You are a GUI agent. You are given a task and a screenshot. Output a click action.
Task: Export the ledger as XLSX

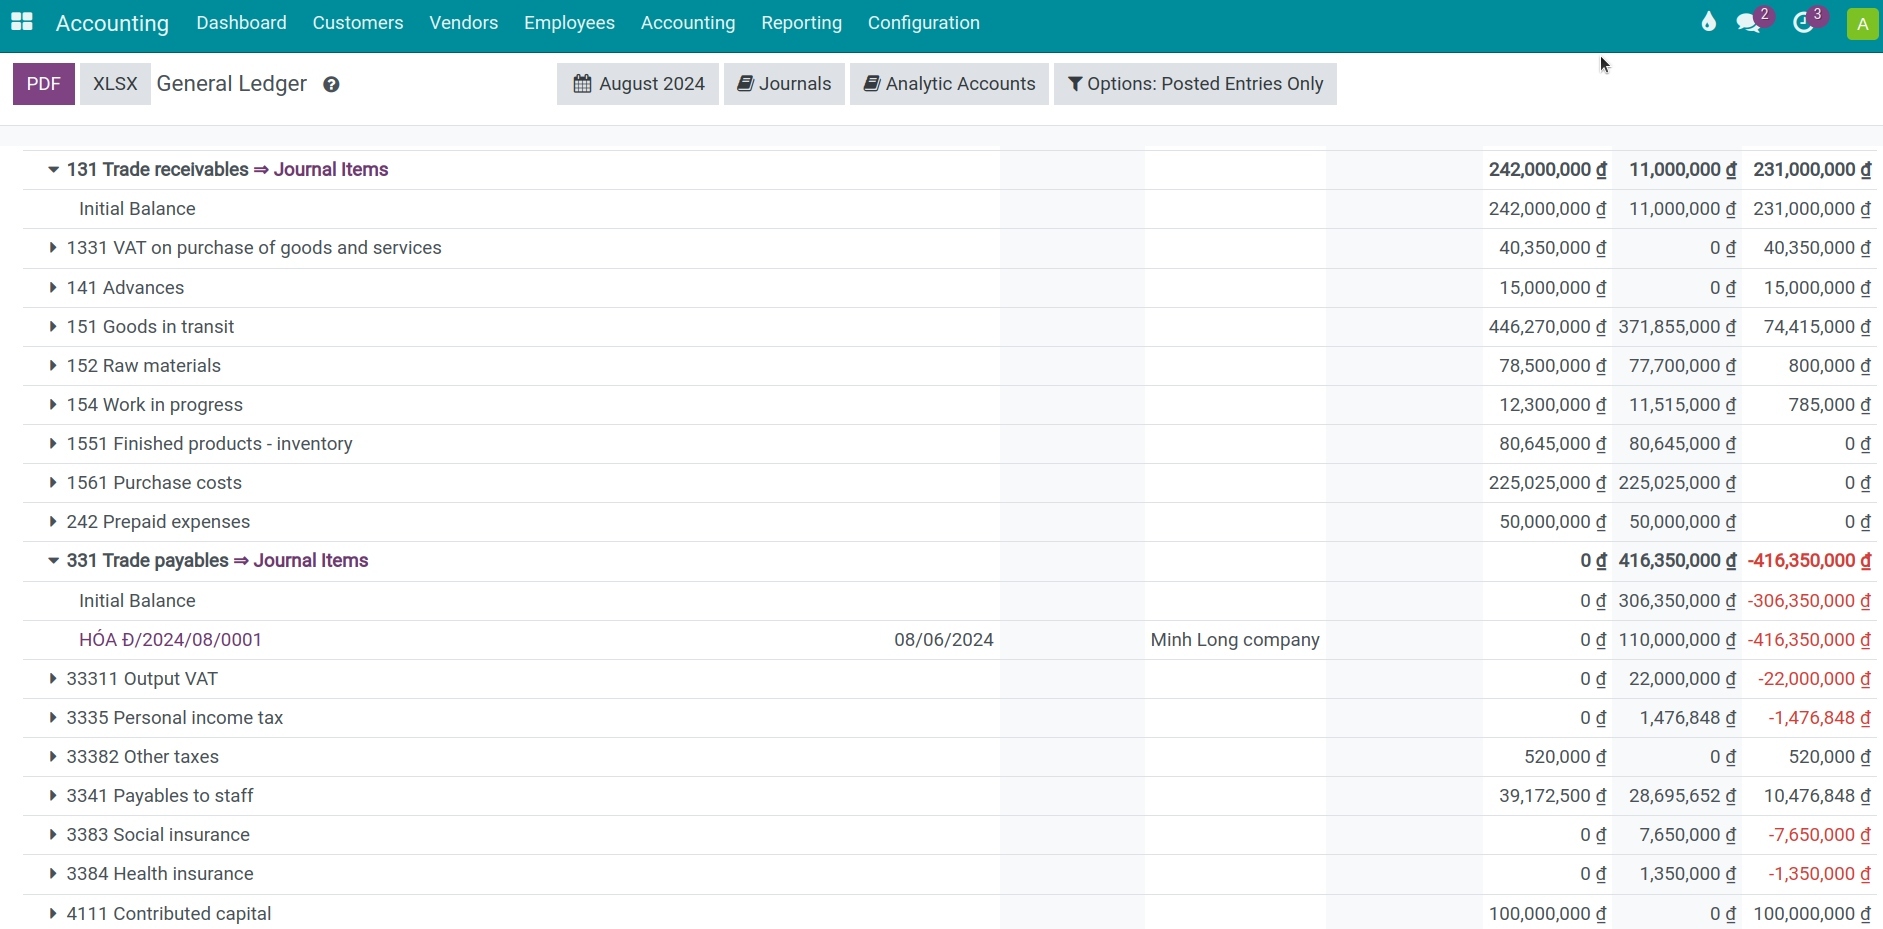[115, 84]
